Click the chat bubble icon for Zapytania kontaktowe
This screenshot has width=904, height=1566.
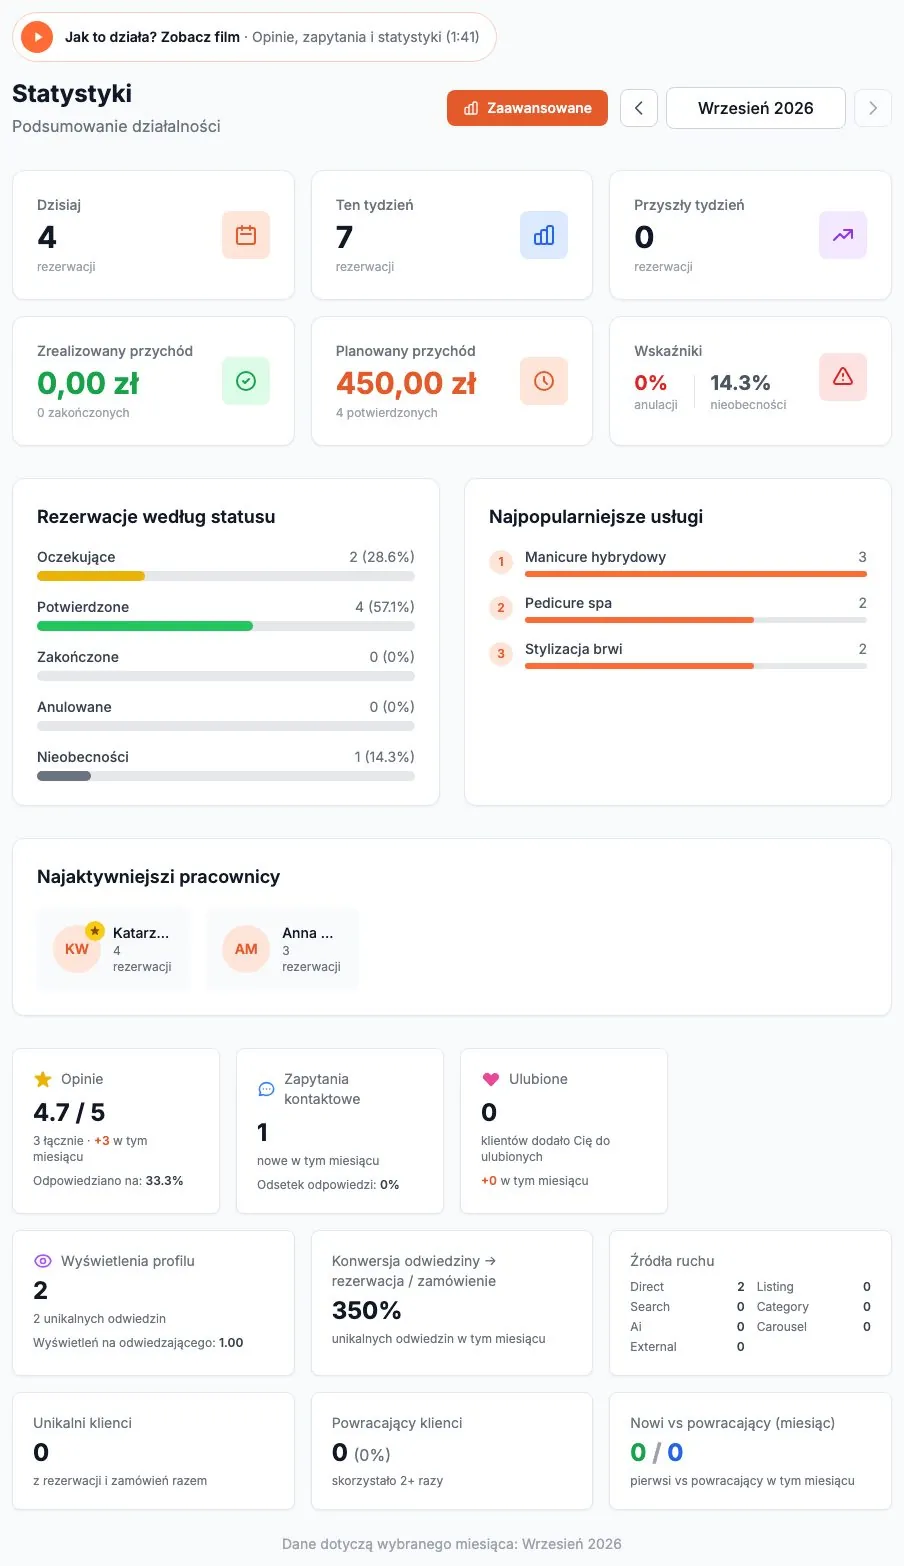[x=266, y=1089]
